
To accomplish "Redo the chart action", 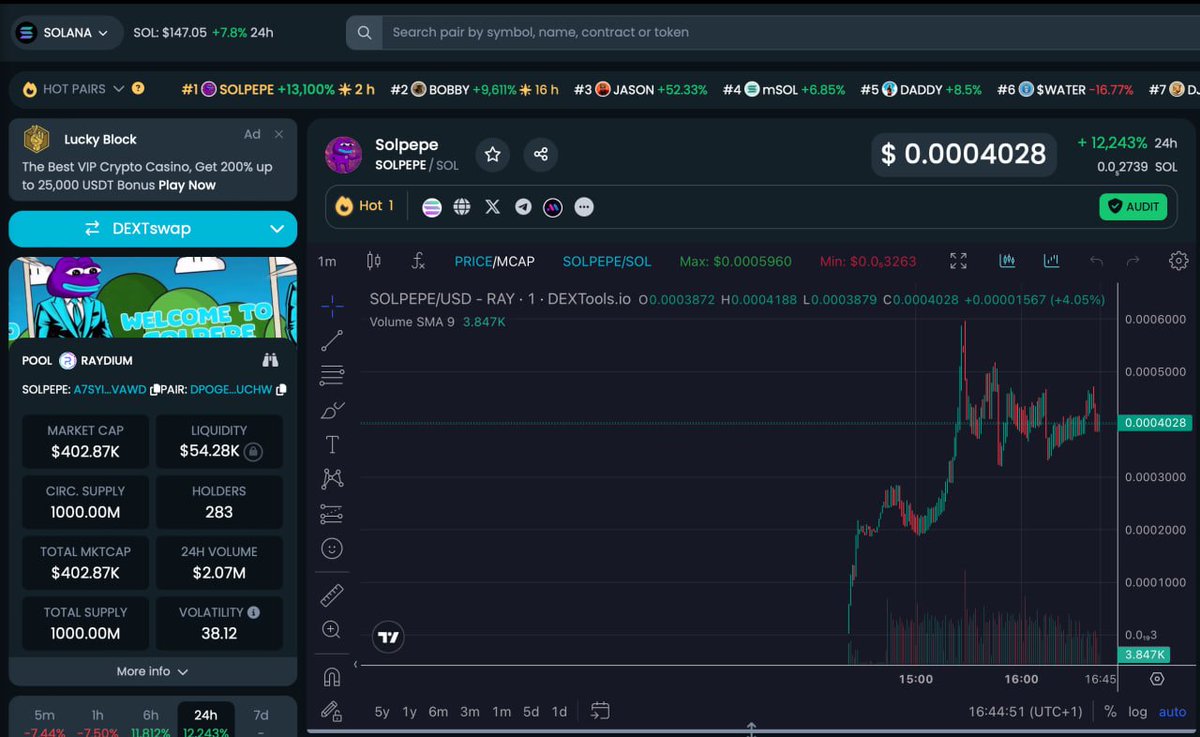I will [1133, 261].
